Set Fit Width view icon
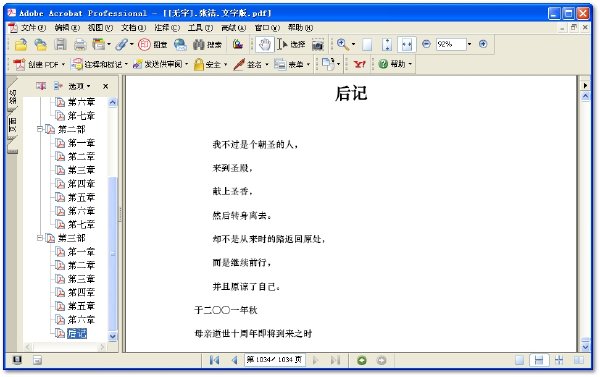The image size is (600, 377). click(x=406, y=45)
